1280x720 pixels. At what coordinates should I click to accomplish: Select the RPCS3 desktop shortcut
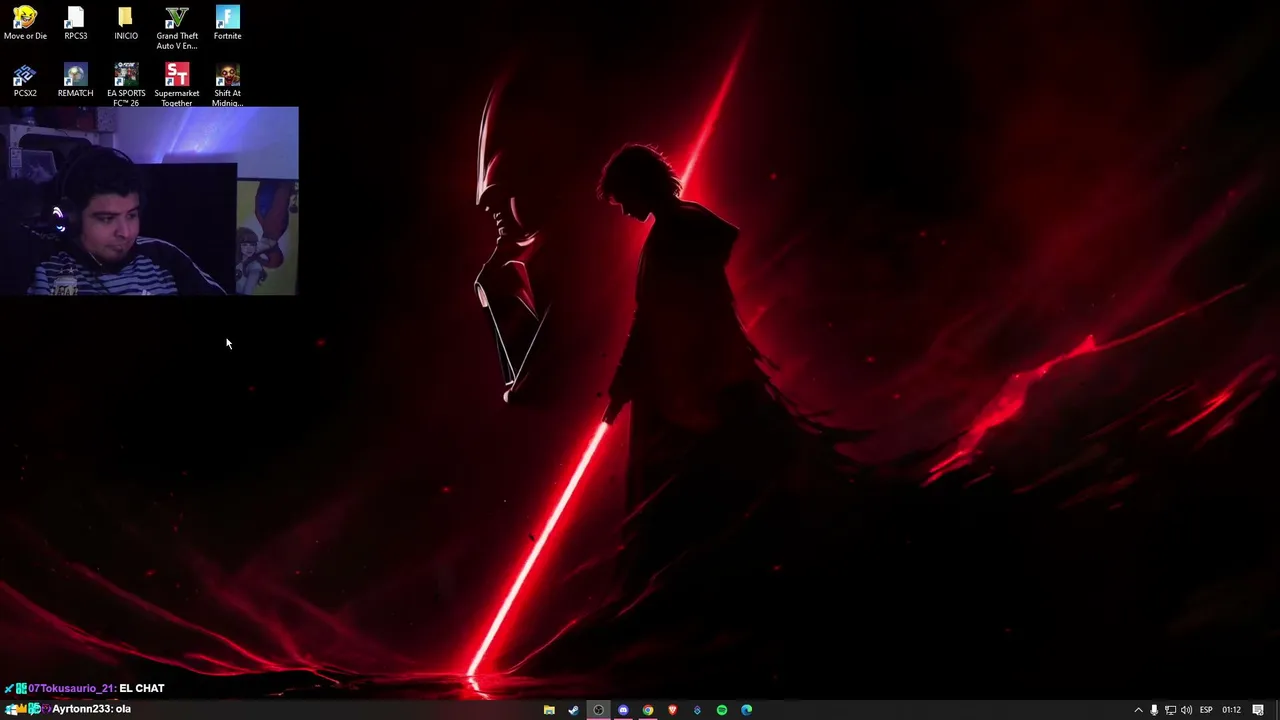[75, 23]
